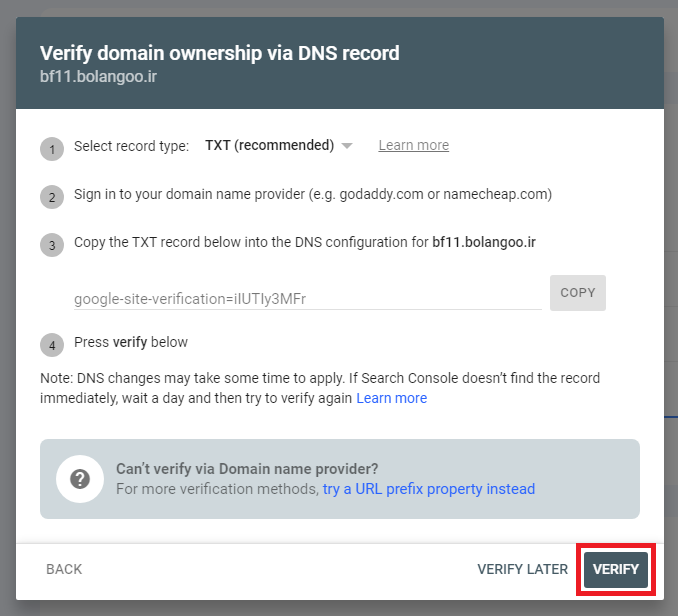The image size is (678, 616).
Task: Click the dialog title 'Verify domain ownership'
Action: point(220,53)
